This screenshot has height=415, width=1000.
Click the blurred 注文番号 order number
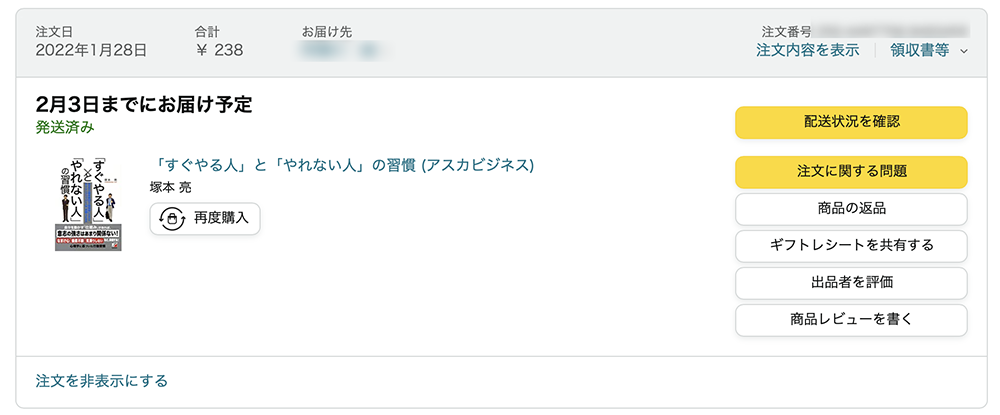click(x=892, y=31)
